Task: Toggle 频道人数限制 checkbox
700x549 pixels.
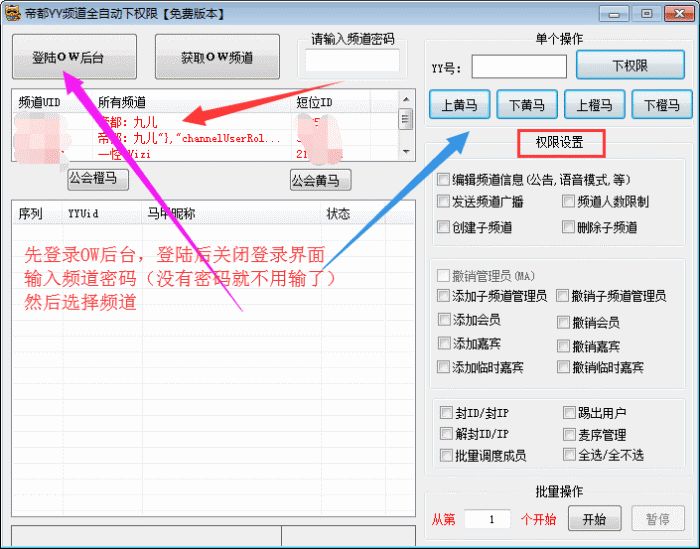Action: [568, 201]
